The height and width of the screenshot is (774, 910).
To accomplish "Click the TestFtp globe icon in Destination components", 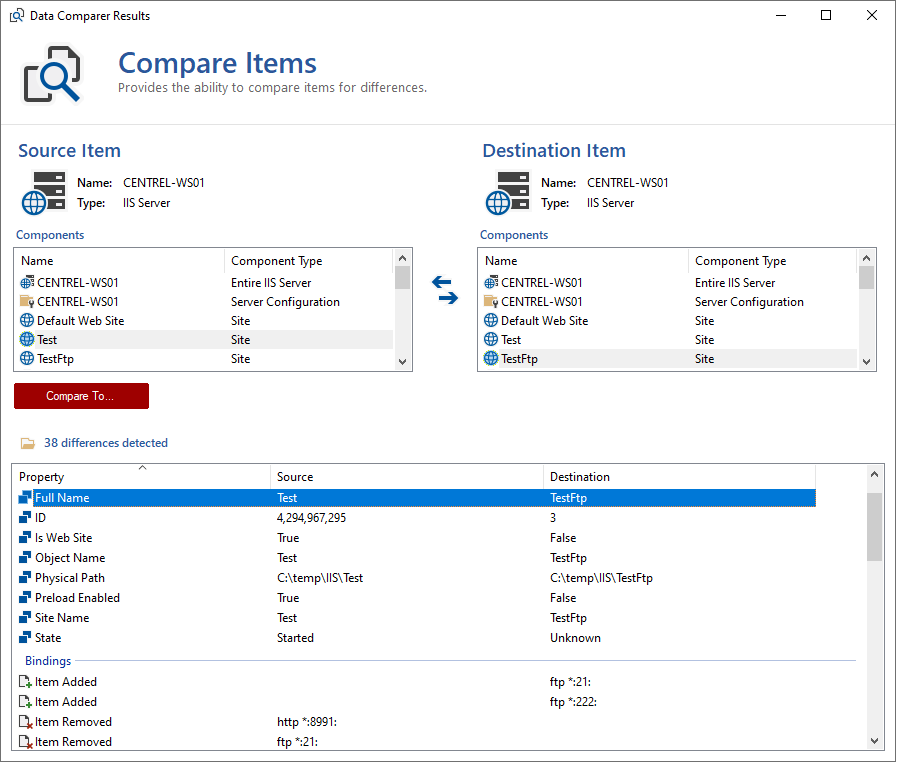I will (491, 359).
